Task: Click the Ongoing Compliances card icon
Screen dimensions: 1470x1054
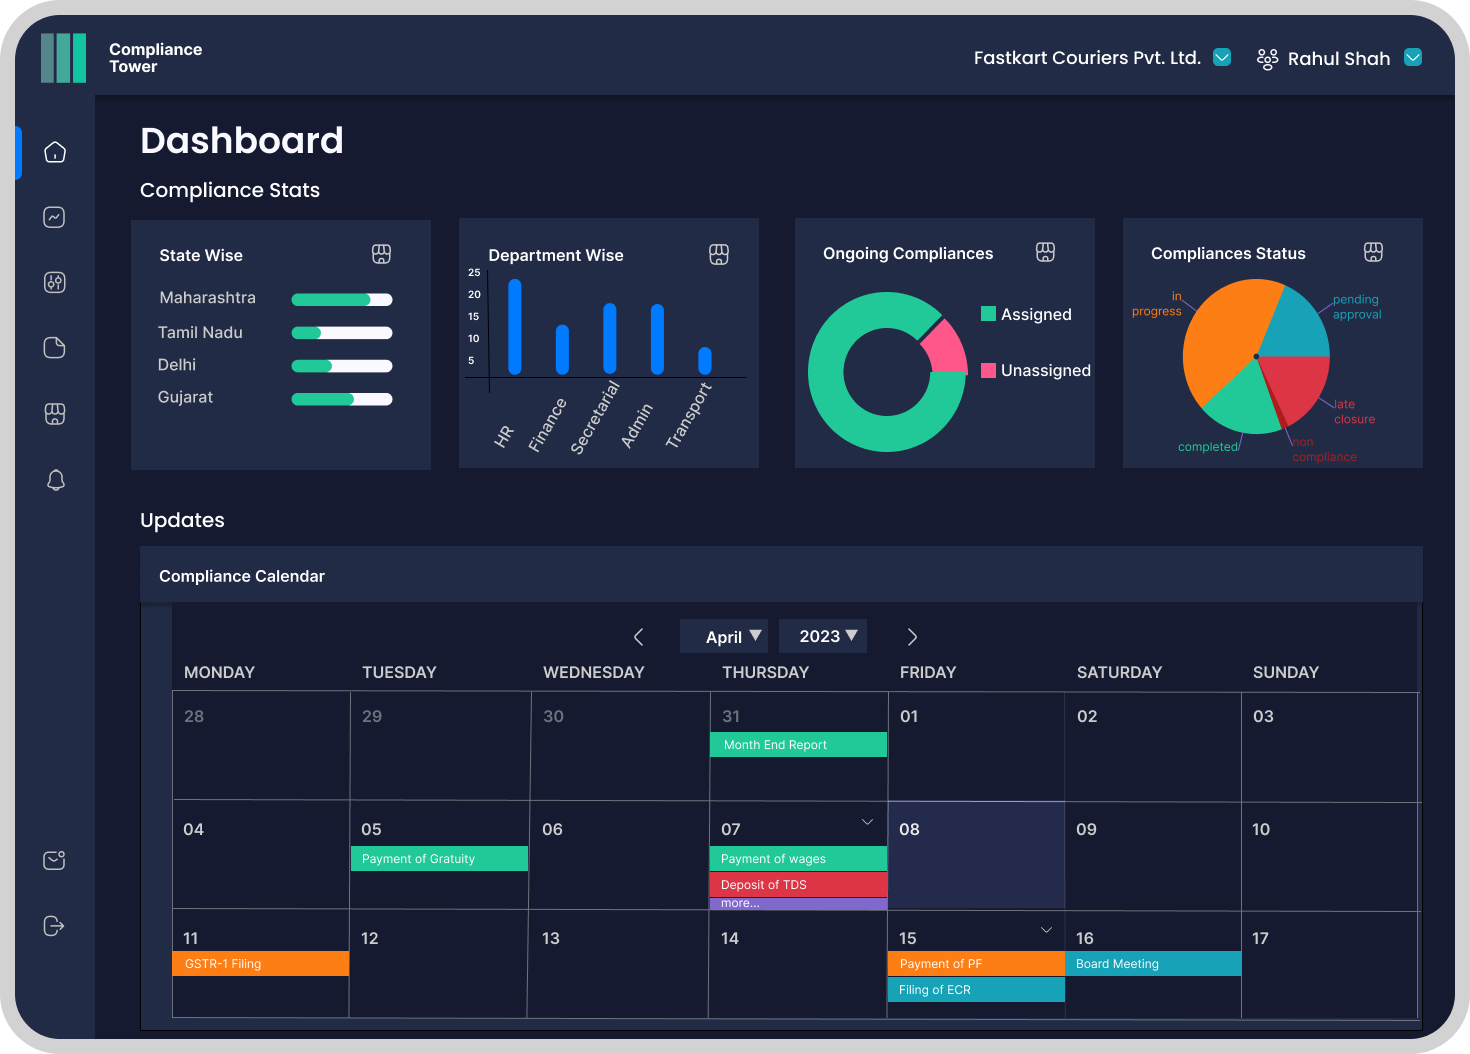Action: pos(1045,252)
